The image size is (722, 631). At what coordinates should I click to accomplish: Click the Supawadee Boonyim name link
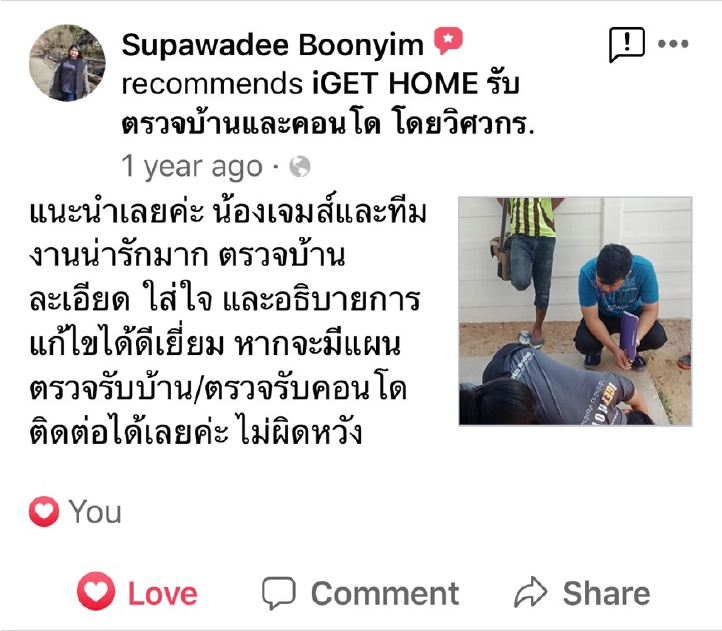point(273,45)
